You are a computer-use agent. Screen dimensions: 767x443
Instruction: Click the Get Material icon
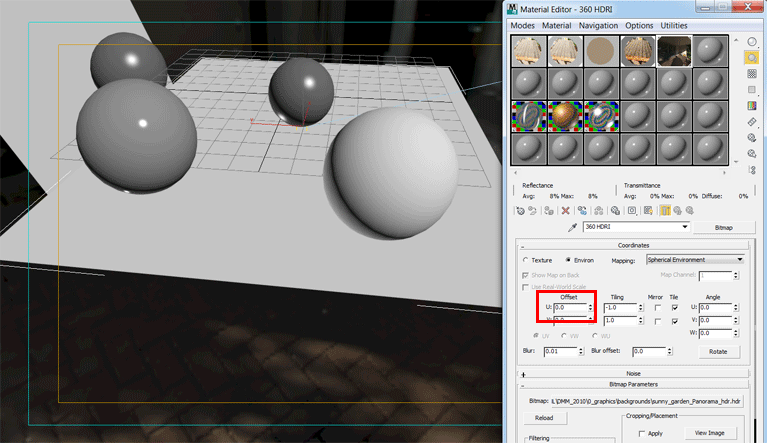point(520,211)
